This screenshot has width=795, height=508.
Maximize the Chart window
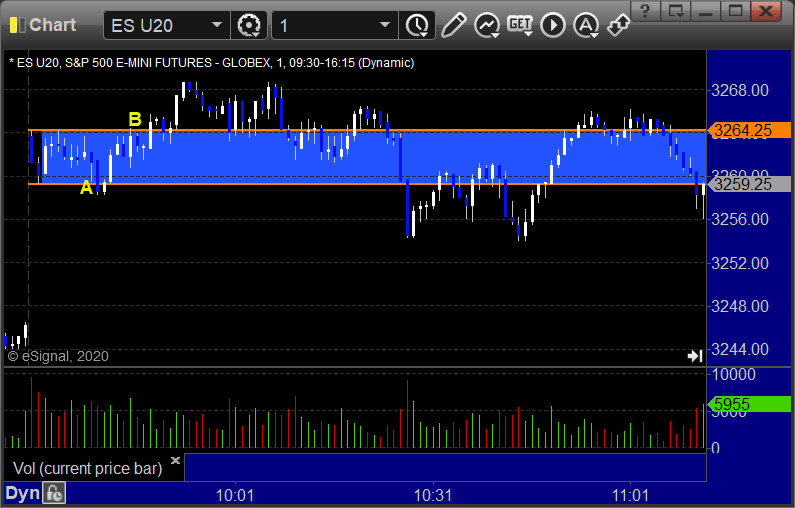(736, 11)
